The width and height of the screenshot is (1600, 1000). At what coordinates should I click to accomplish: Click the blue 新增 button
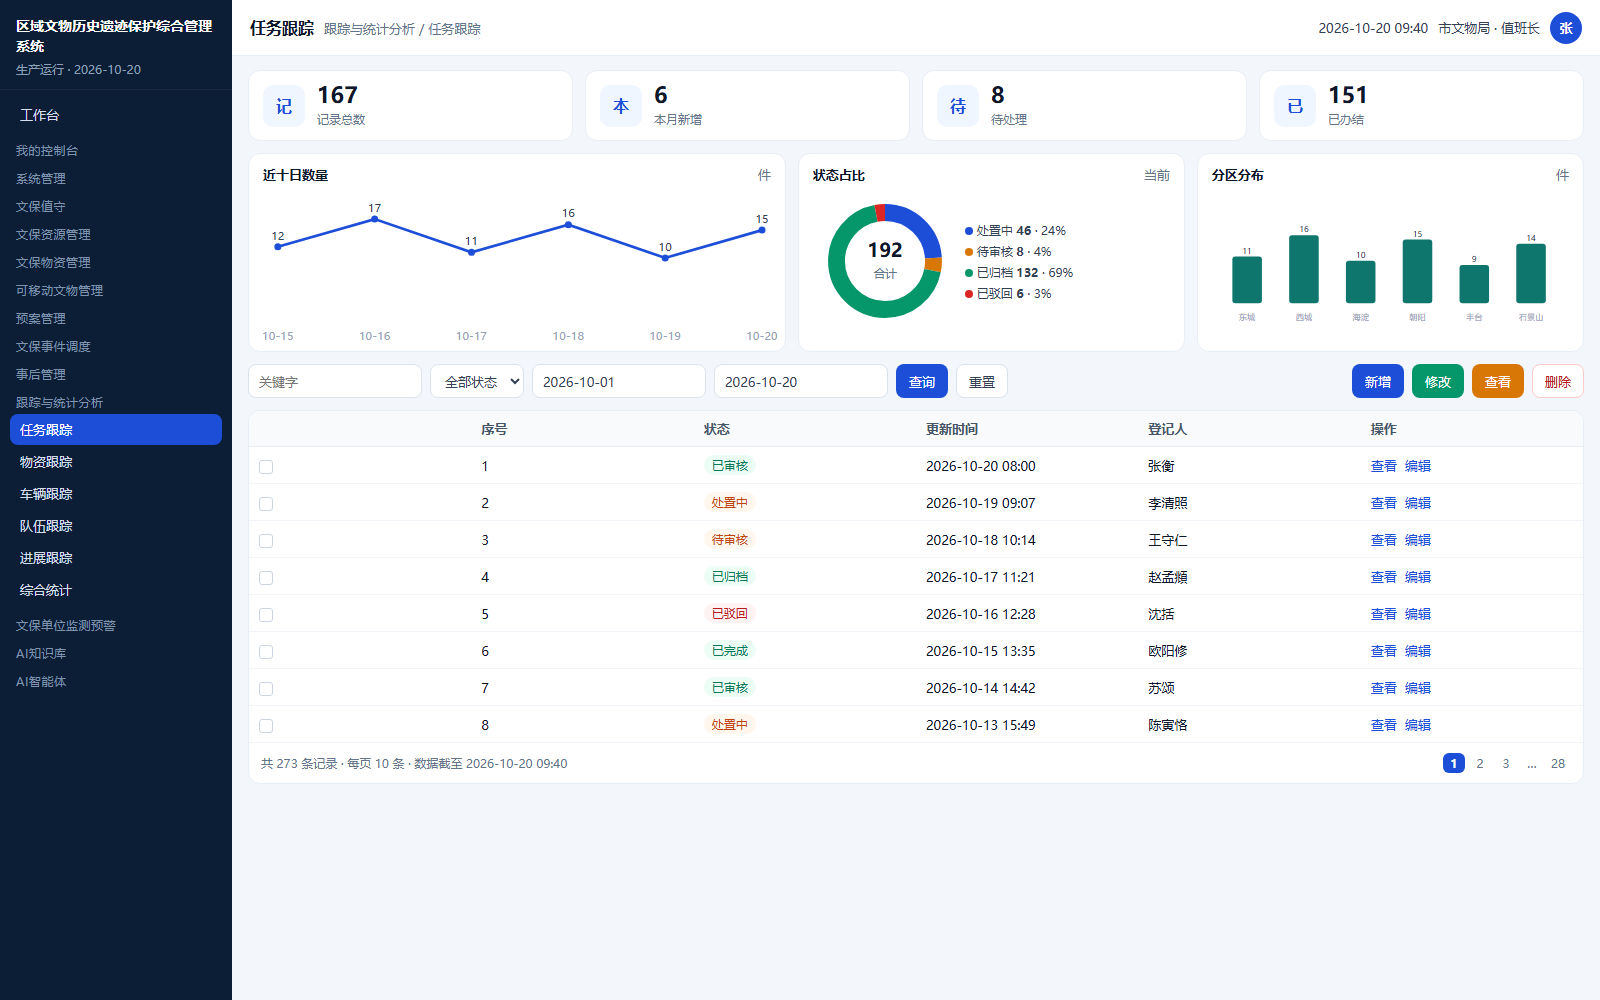coord(1378,382)
